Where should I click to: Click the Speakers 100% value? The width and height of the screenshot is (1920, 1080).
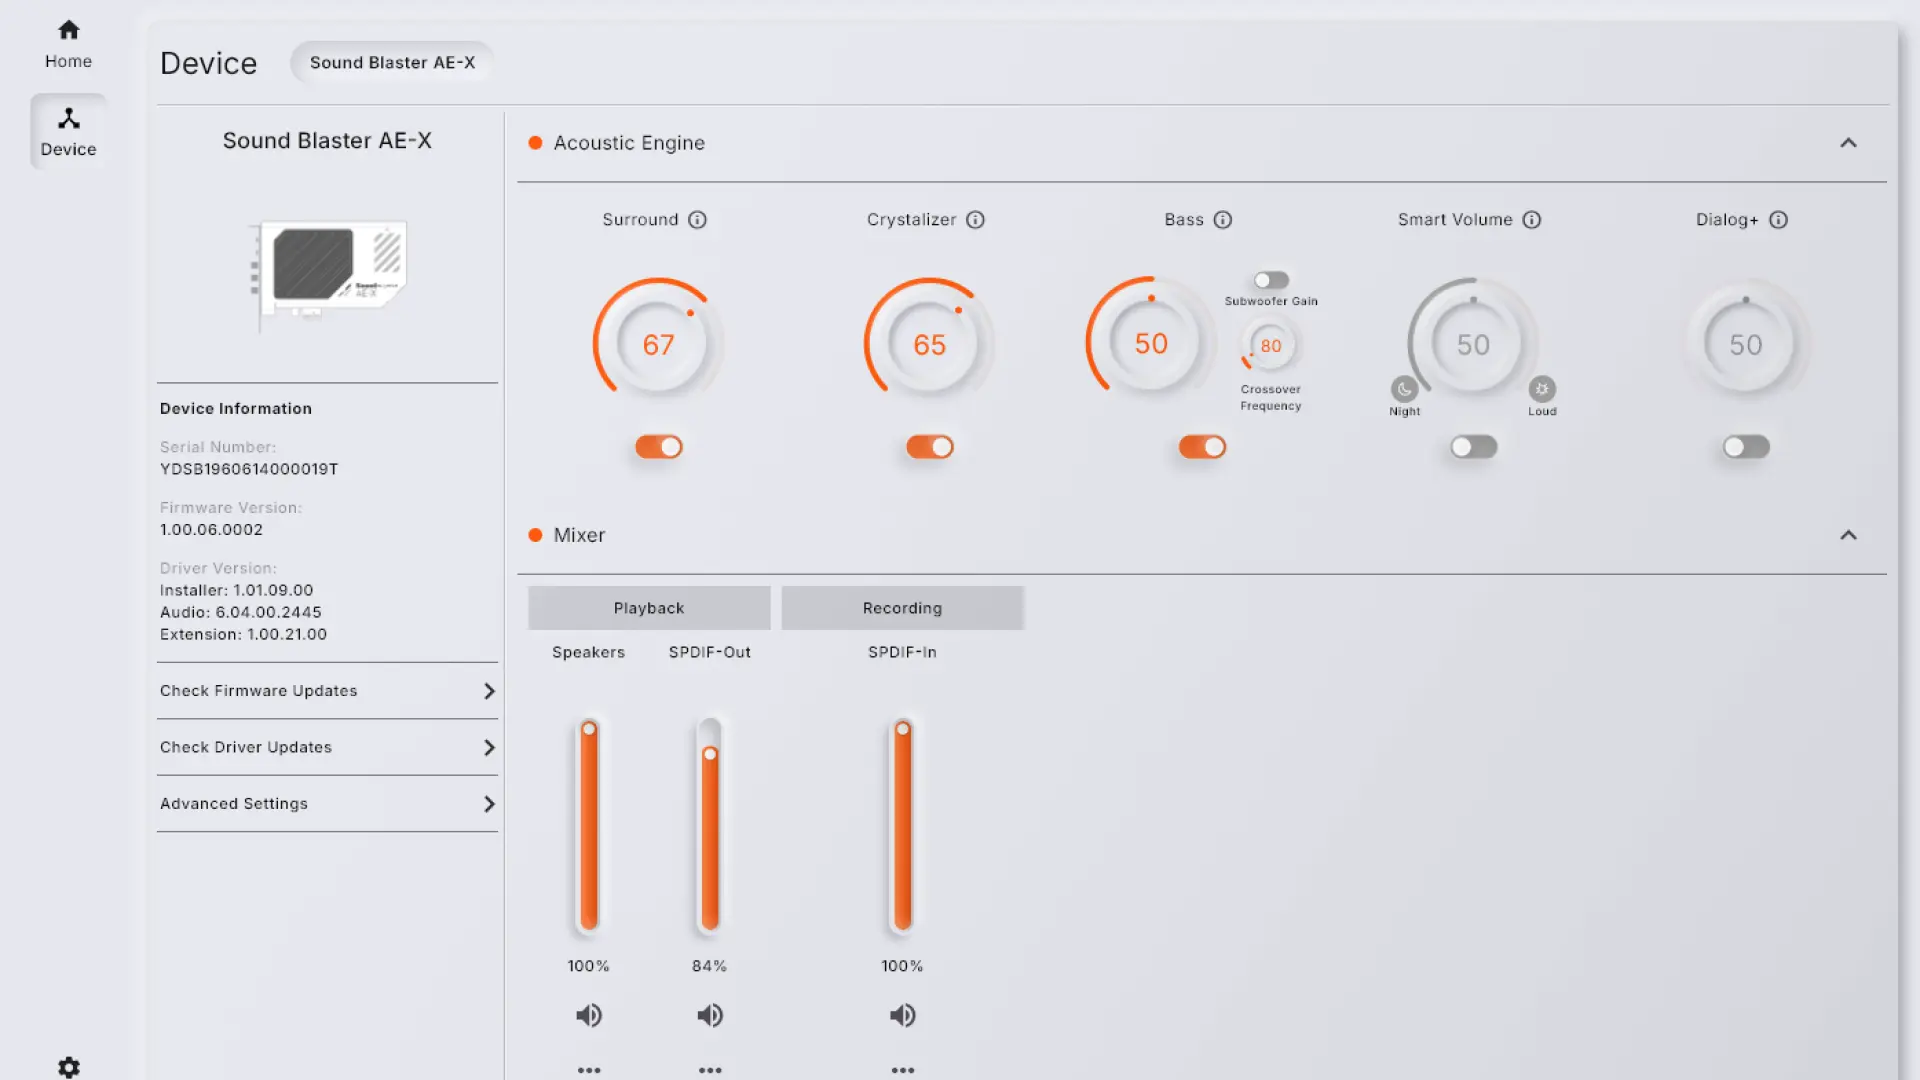click(x=588, y=966)
